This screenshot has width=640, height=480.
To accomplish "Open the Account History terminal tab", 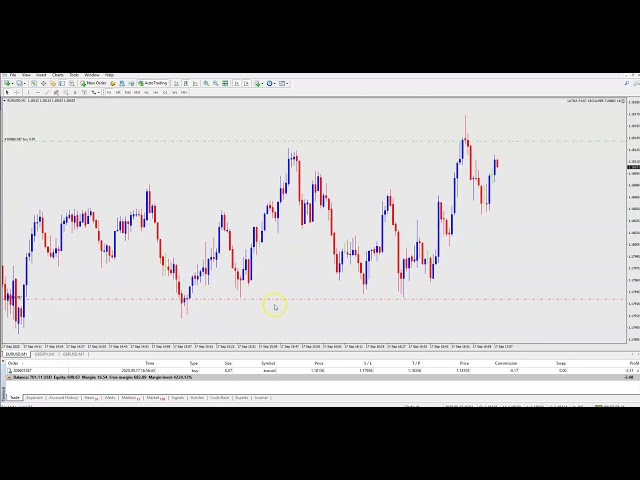I will click(x=63, y=397).
